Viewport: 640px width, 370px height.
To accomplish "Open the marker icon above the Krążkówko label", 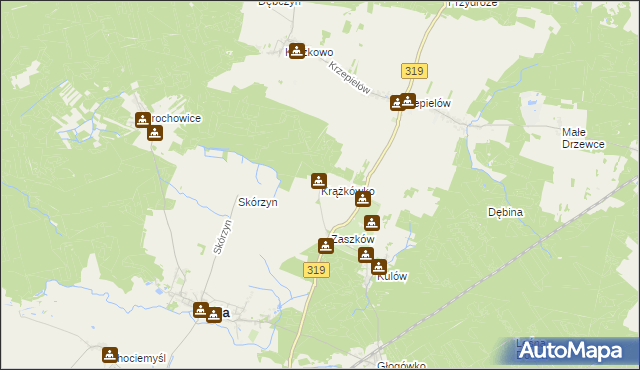I will (x=319, y=181).
